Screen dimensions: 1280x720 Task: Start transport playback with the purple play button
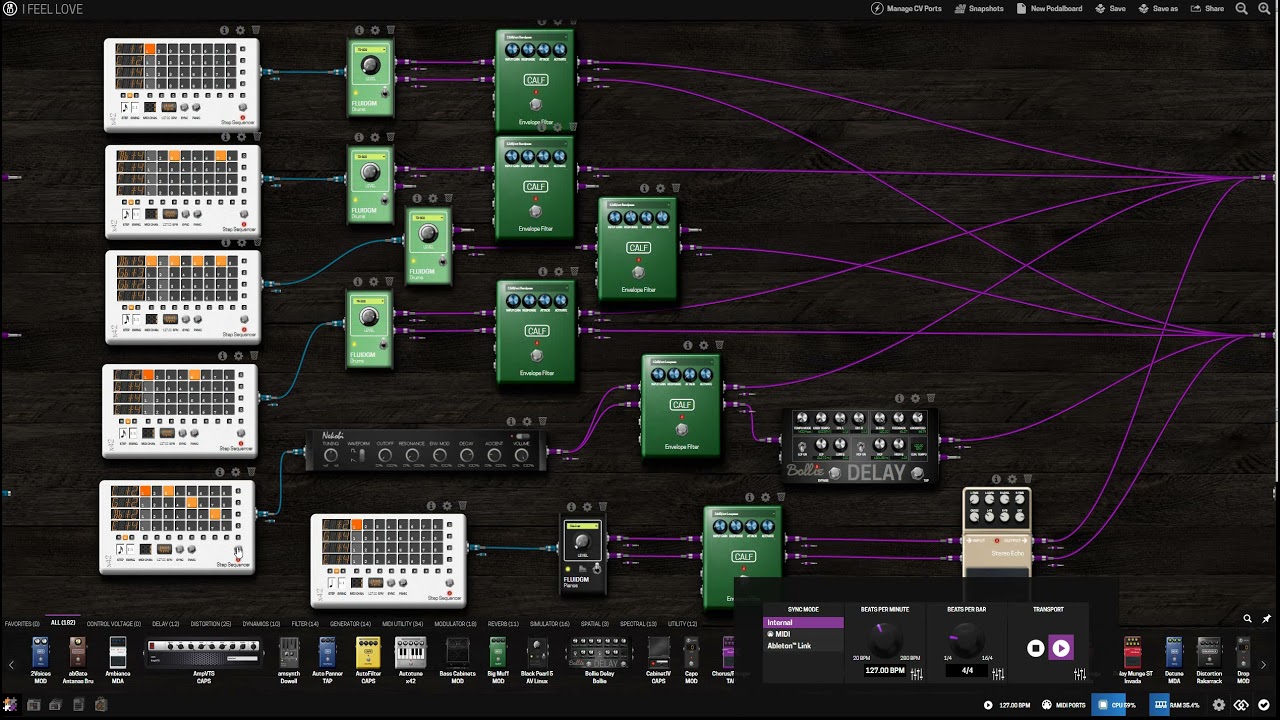1061,648
